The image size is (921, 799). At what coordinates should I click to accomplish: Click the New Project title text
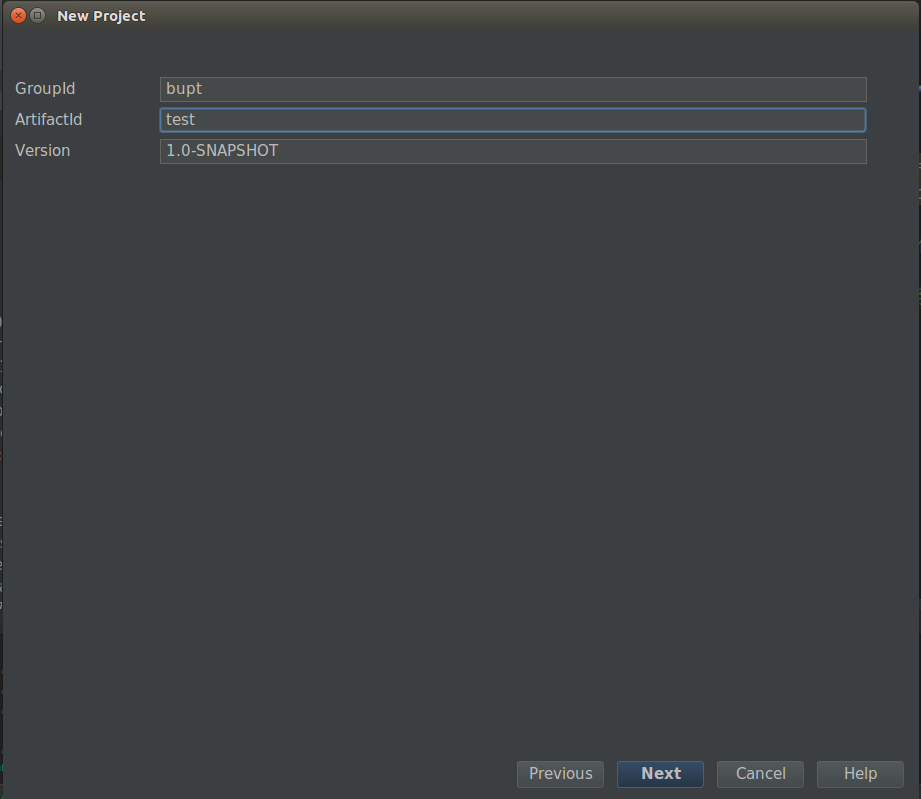(101, 16)
